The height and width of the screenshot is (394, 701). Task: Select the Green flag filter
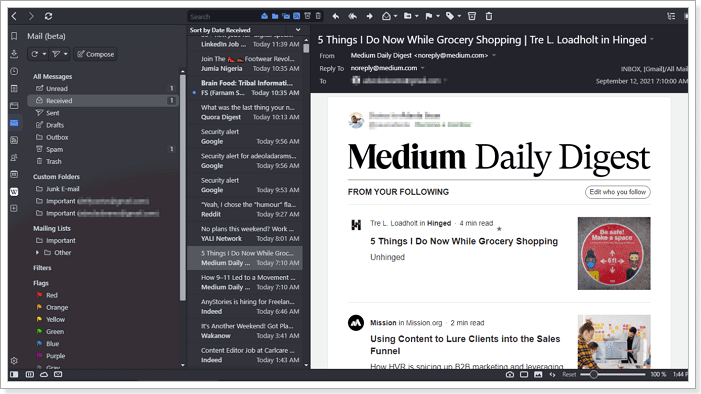click(104, 331)
